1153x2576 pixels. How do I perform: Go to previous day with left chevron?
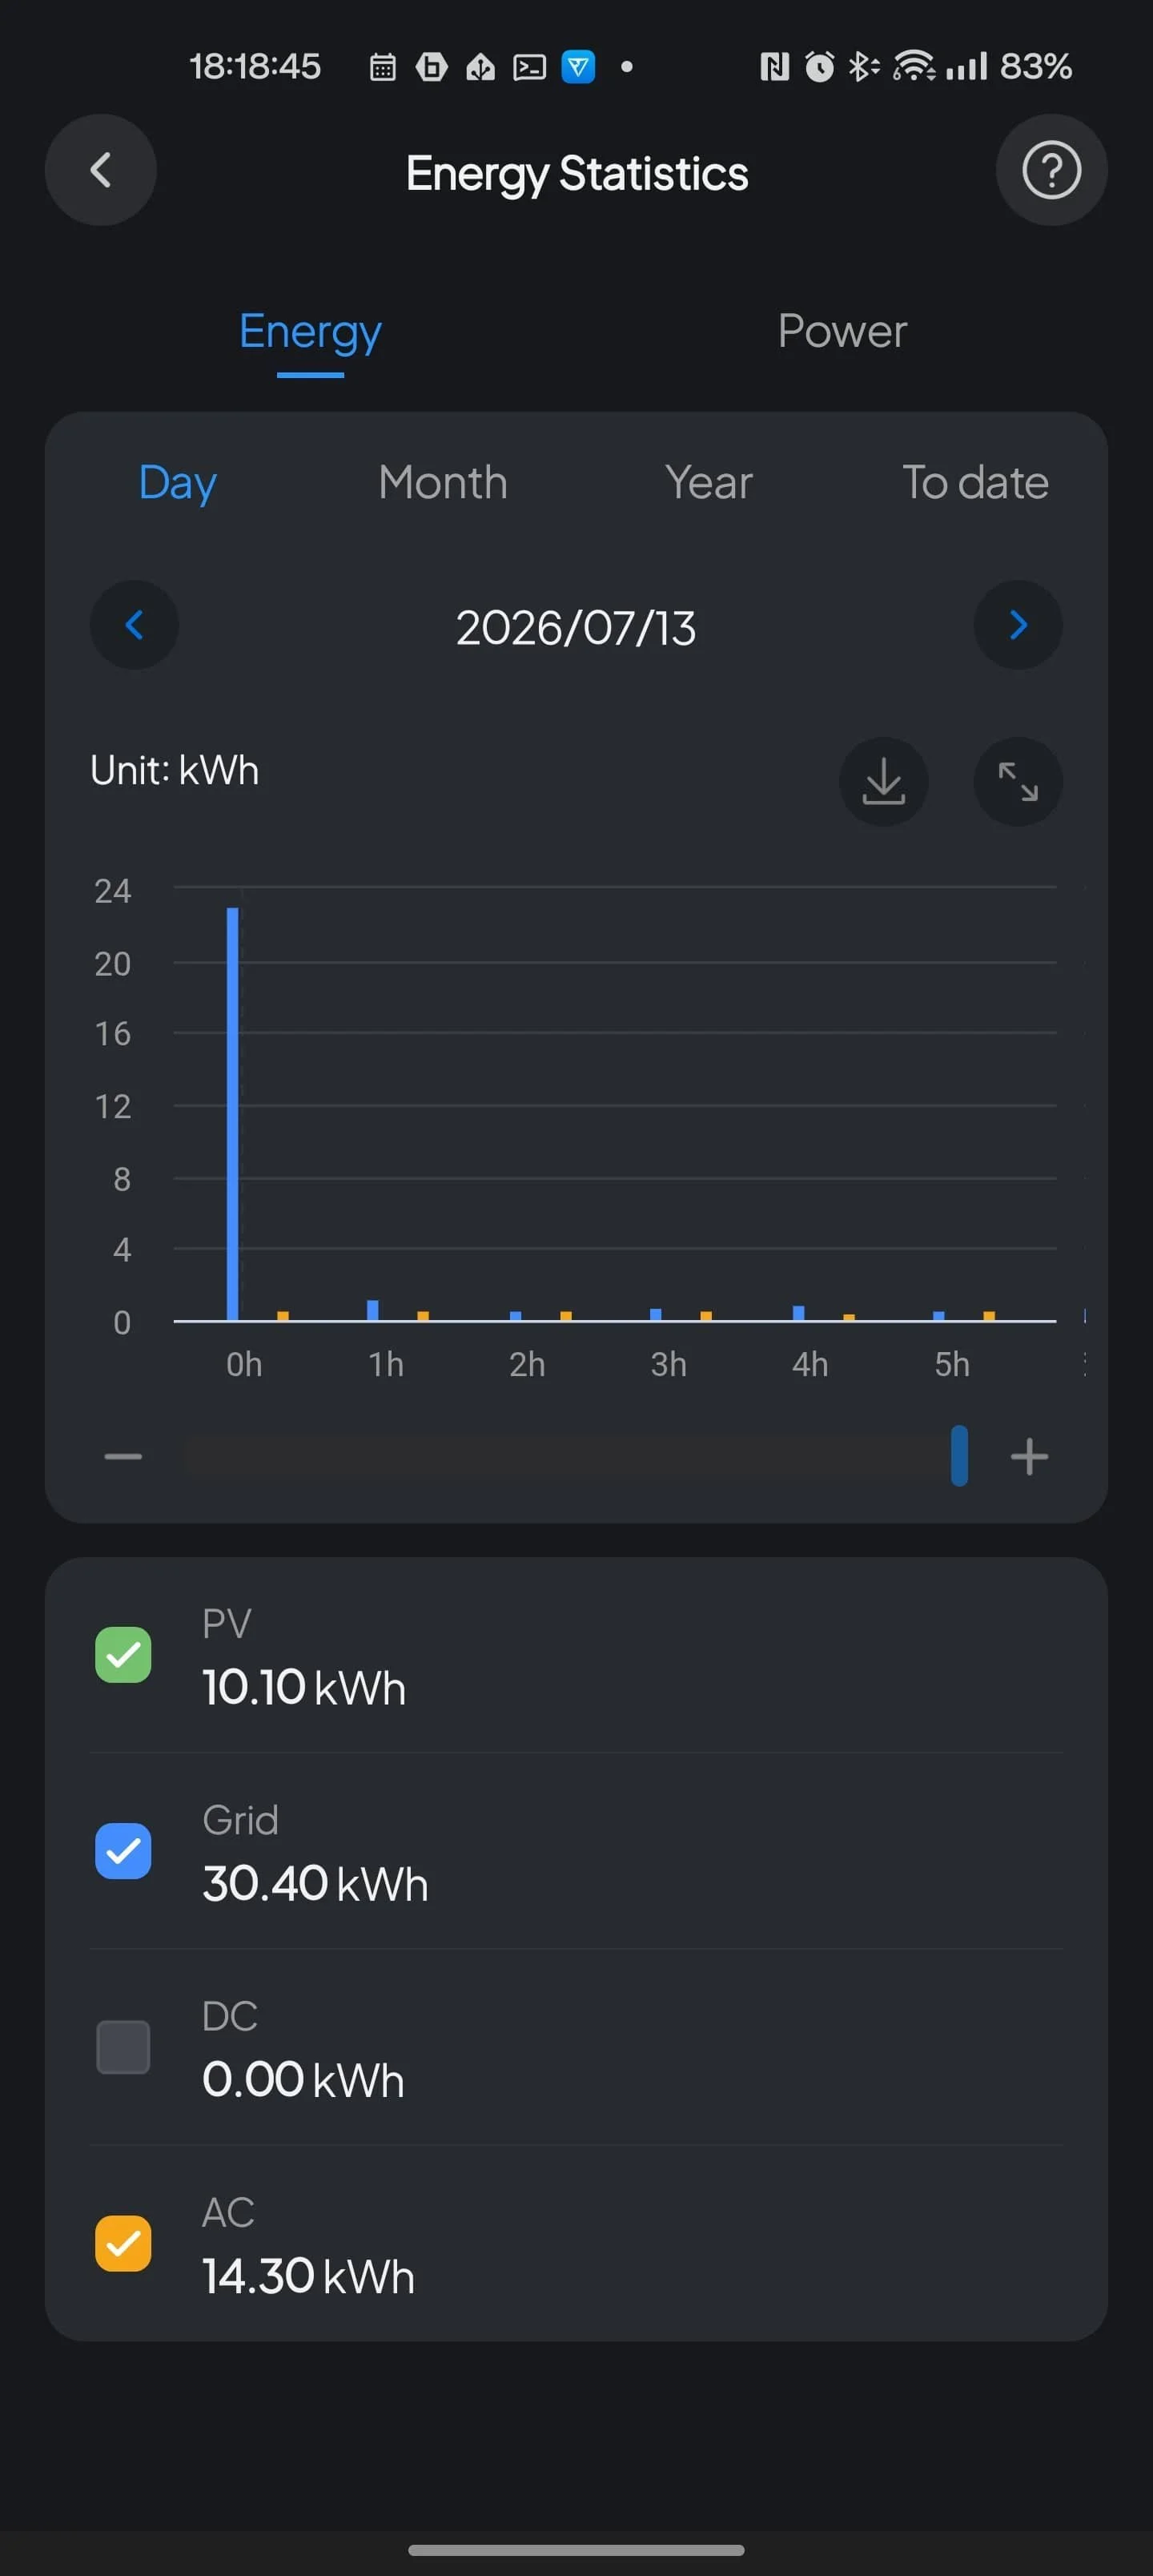pos(134,625)
